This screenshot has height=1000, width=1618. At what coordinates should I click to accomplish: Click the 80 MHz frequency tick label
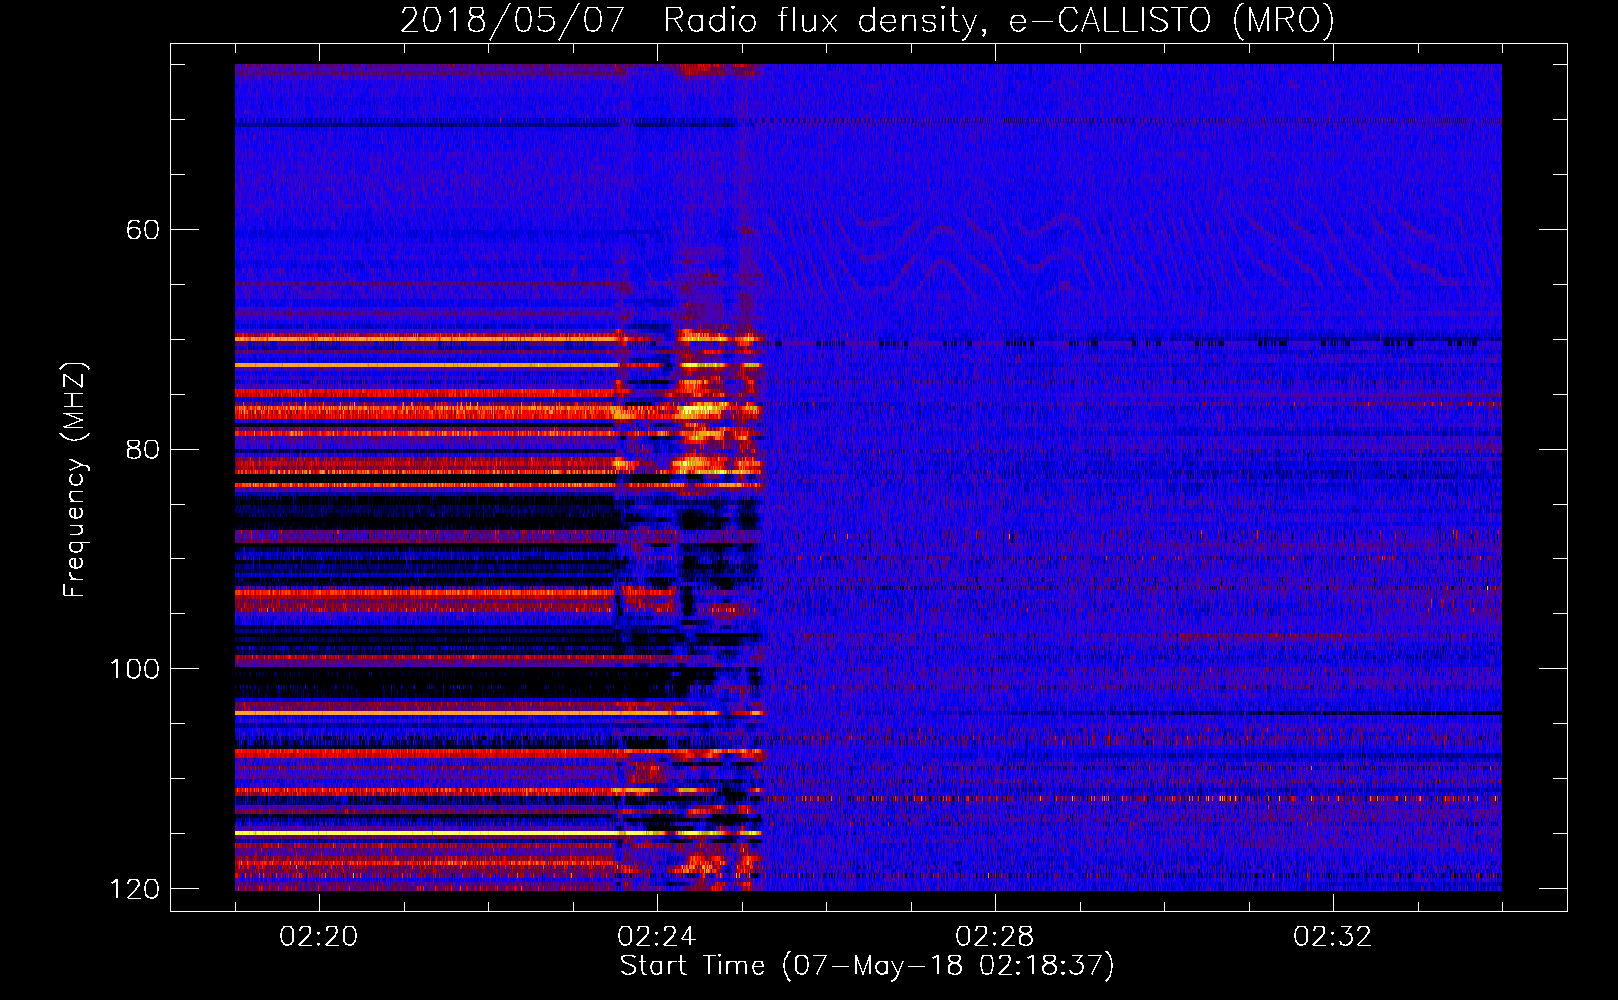[142, 449]
